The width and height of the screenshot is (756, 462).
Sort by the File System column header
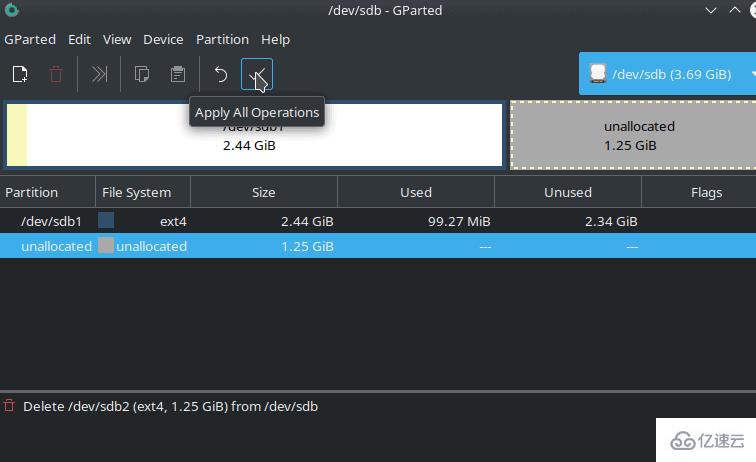click(143, 192)
